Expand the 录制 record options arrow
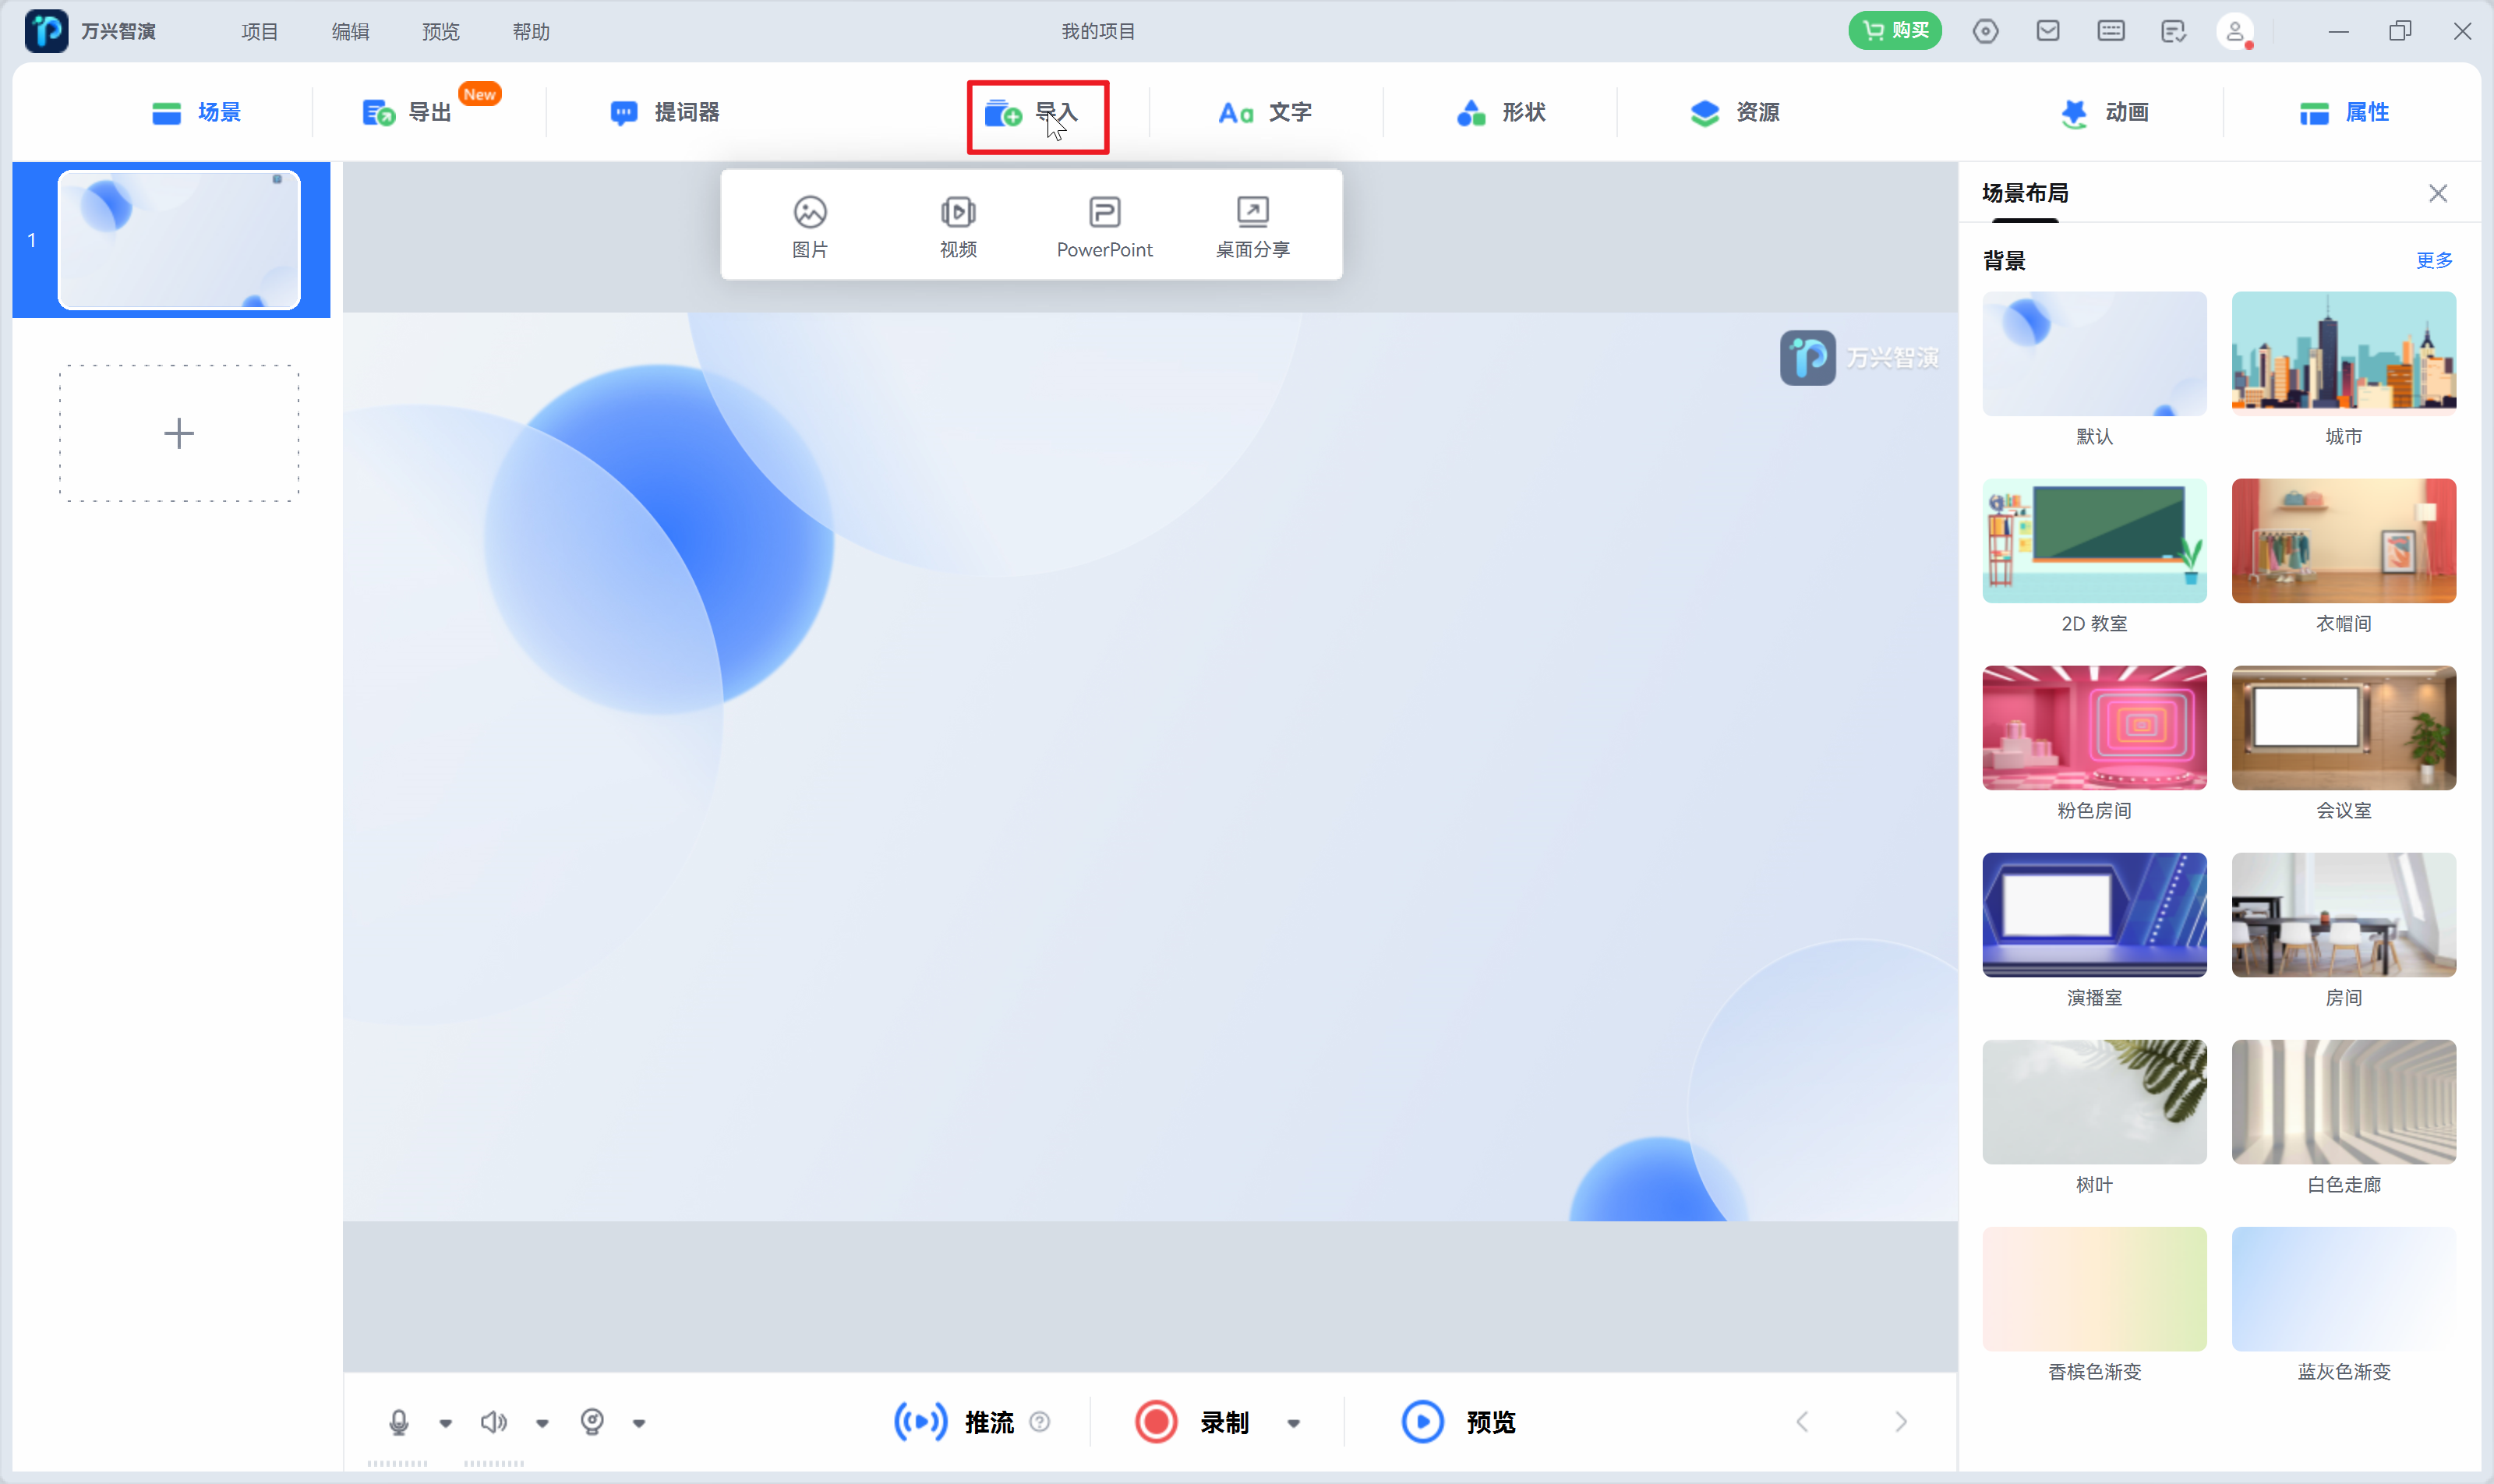Screen dimensions: 2494x1484 1293,1423
